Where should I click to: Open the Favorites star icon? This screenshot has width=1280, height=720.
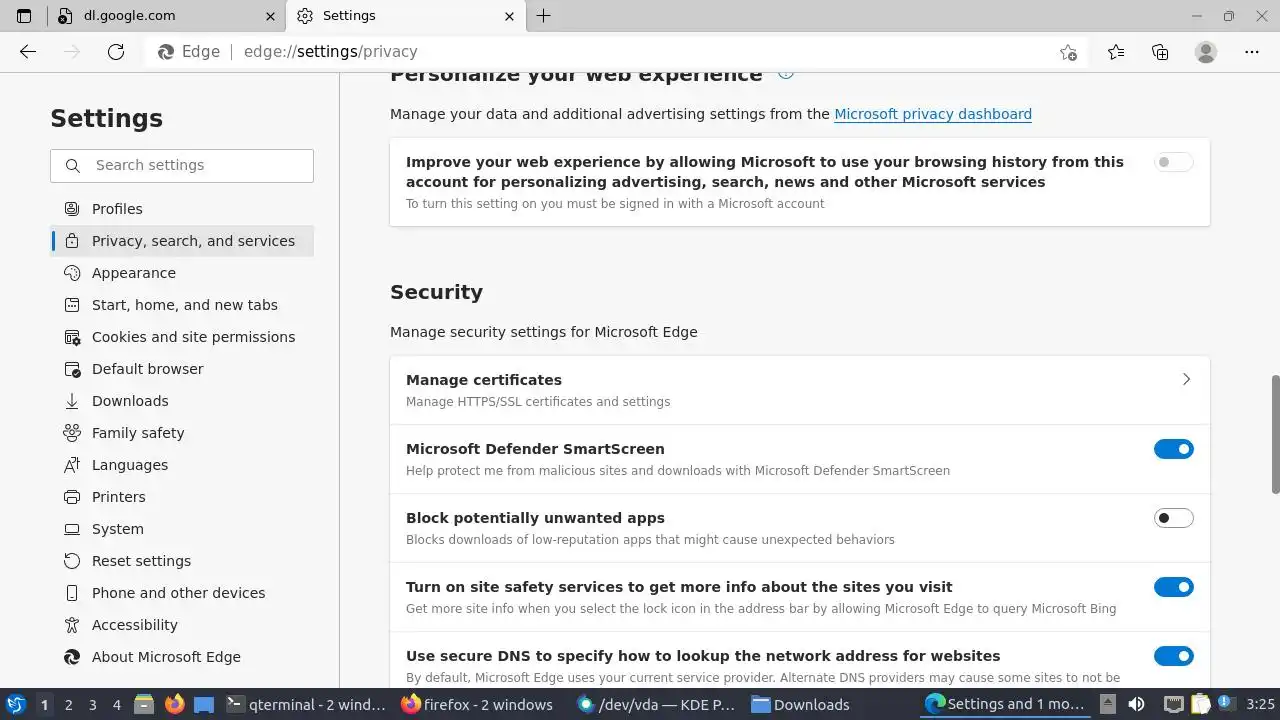pos(1116,52)
